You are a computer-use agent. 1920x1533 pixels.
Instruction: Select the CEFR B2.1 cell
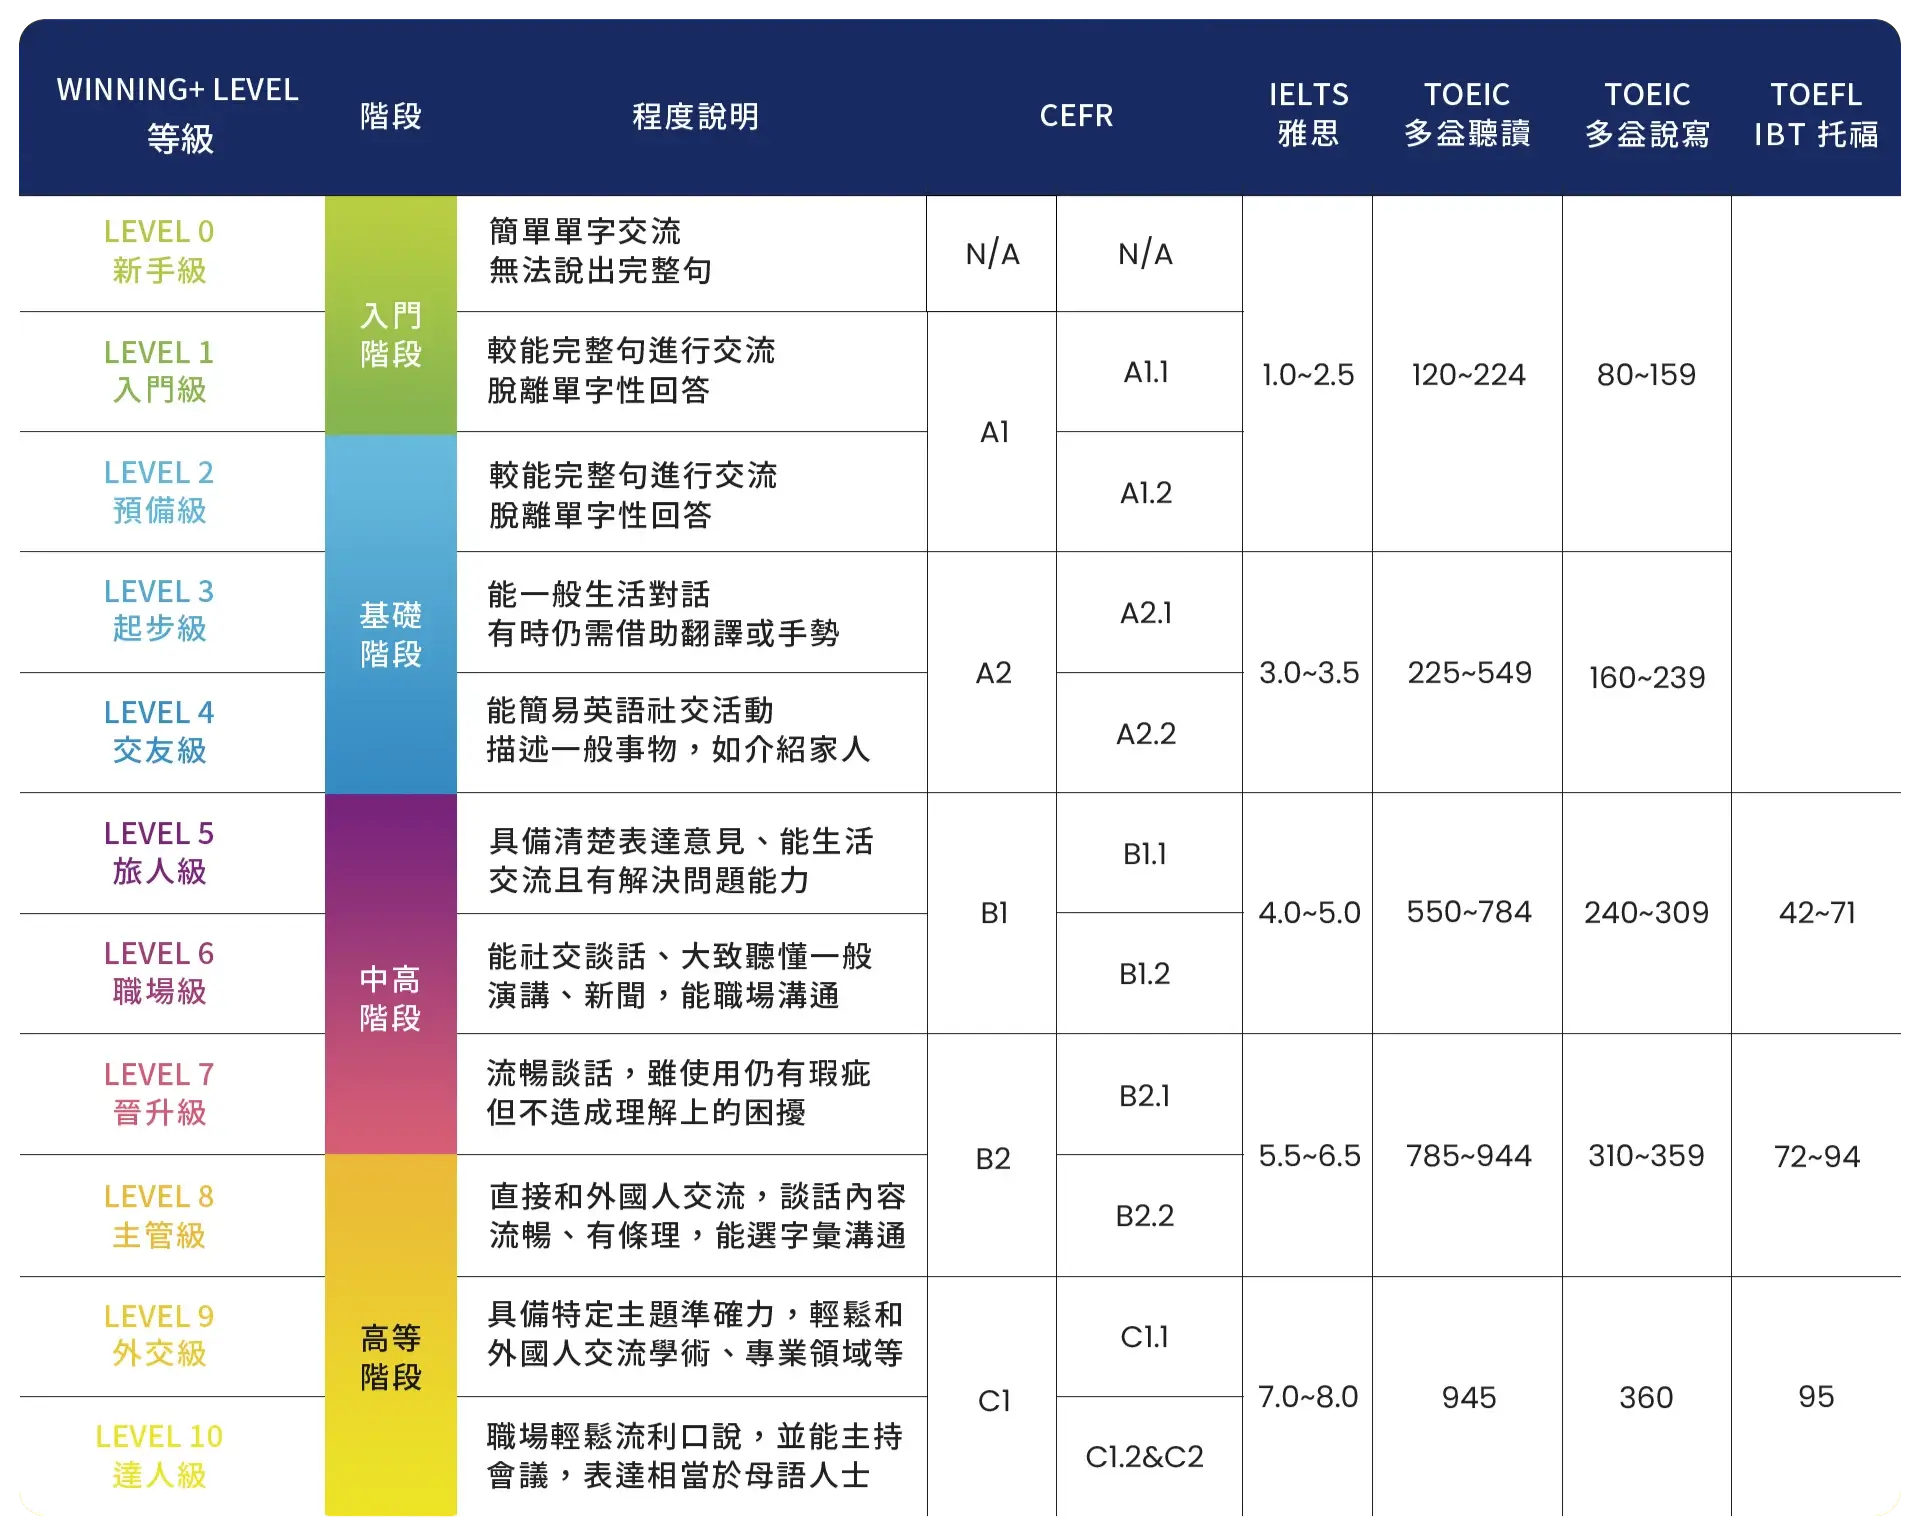[x=1148, y=1096]
